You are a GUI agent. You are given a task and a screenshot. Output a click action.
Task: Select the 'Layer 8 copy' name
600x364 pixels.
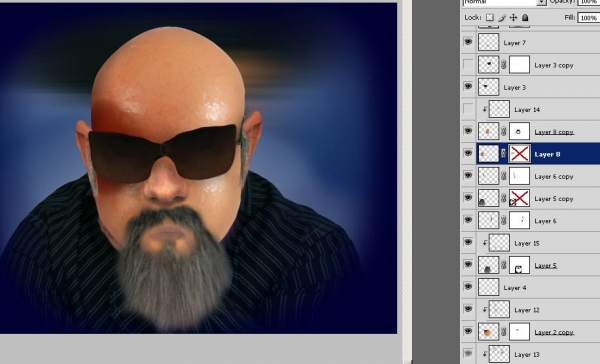(x=554, y=132)
